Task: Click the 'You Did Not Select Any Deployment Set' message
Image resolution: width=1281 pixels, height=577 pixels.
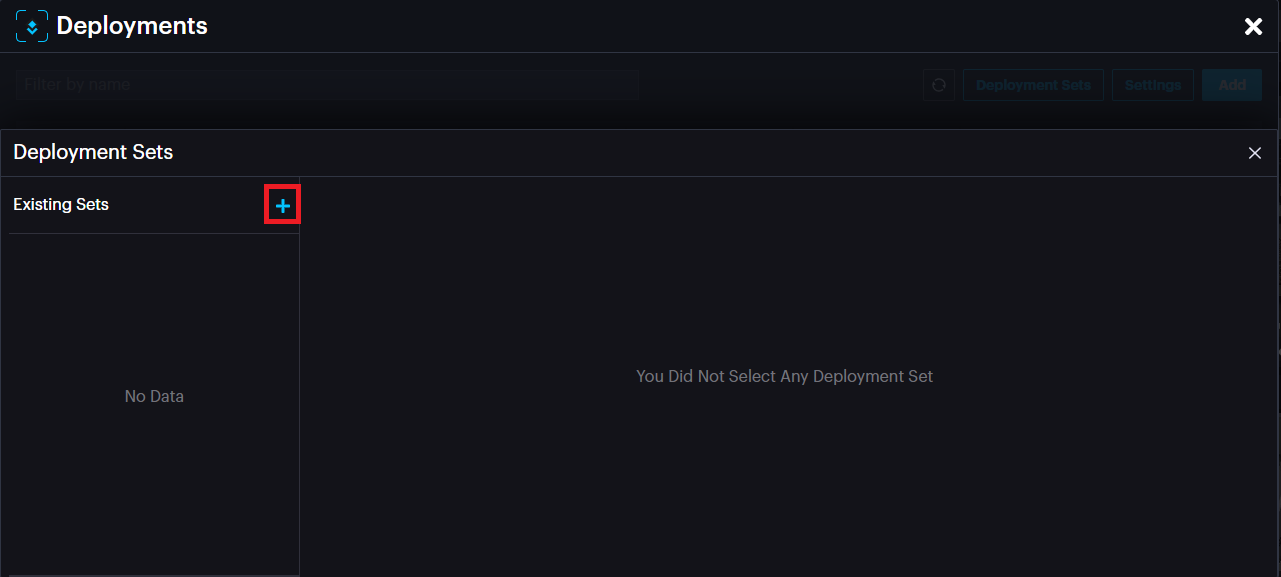Action: pyautogui.click(x=784, y=376)
